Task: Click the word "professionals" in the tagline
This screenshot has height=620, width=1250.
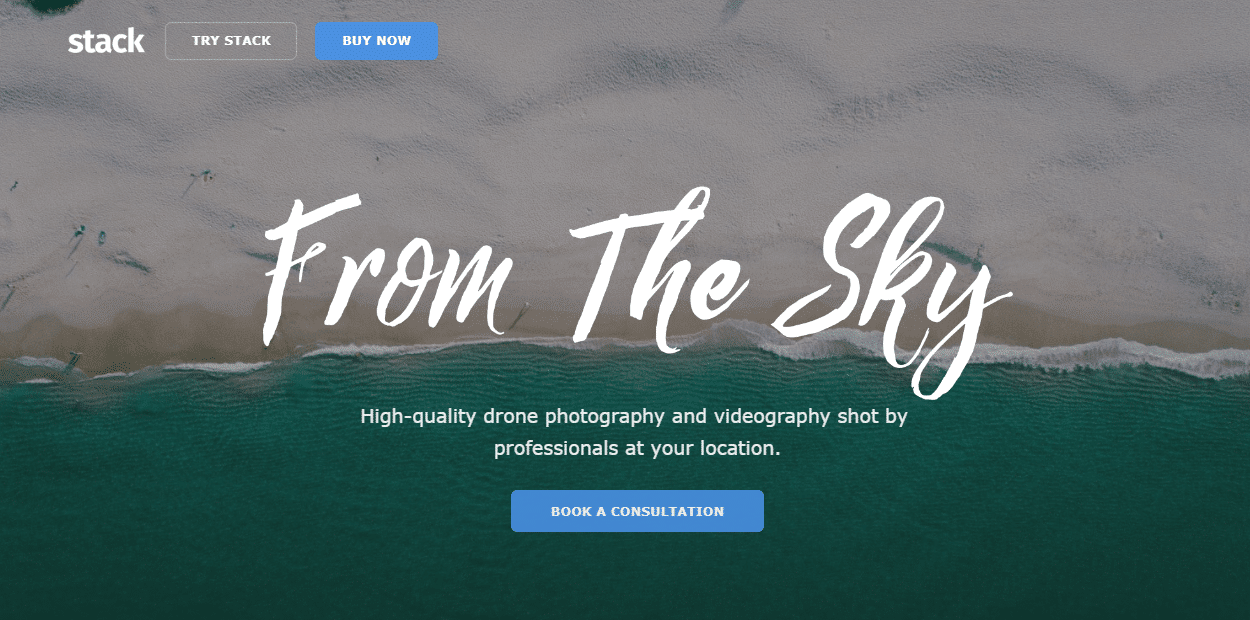Action: coord(556,448)
